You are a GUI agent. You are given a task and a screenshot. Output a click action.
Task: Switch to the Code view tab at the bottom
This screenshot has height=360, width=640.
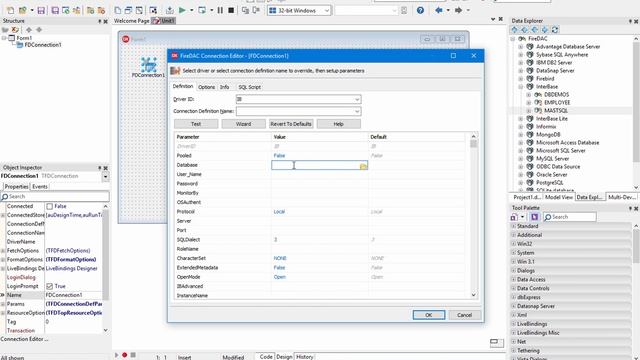266,357
